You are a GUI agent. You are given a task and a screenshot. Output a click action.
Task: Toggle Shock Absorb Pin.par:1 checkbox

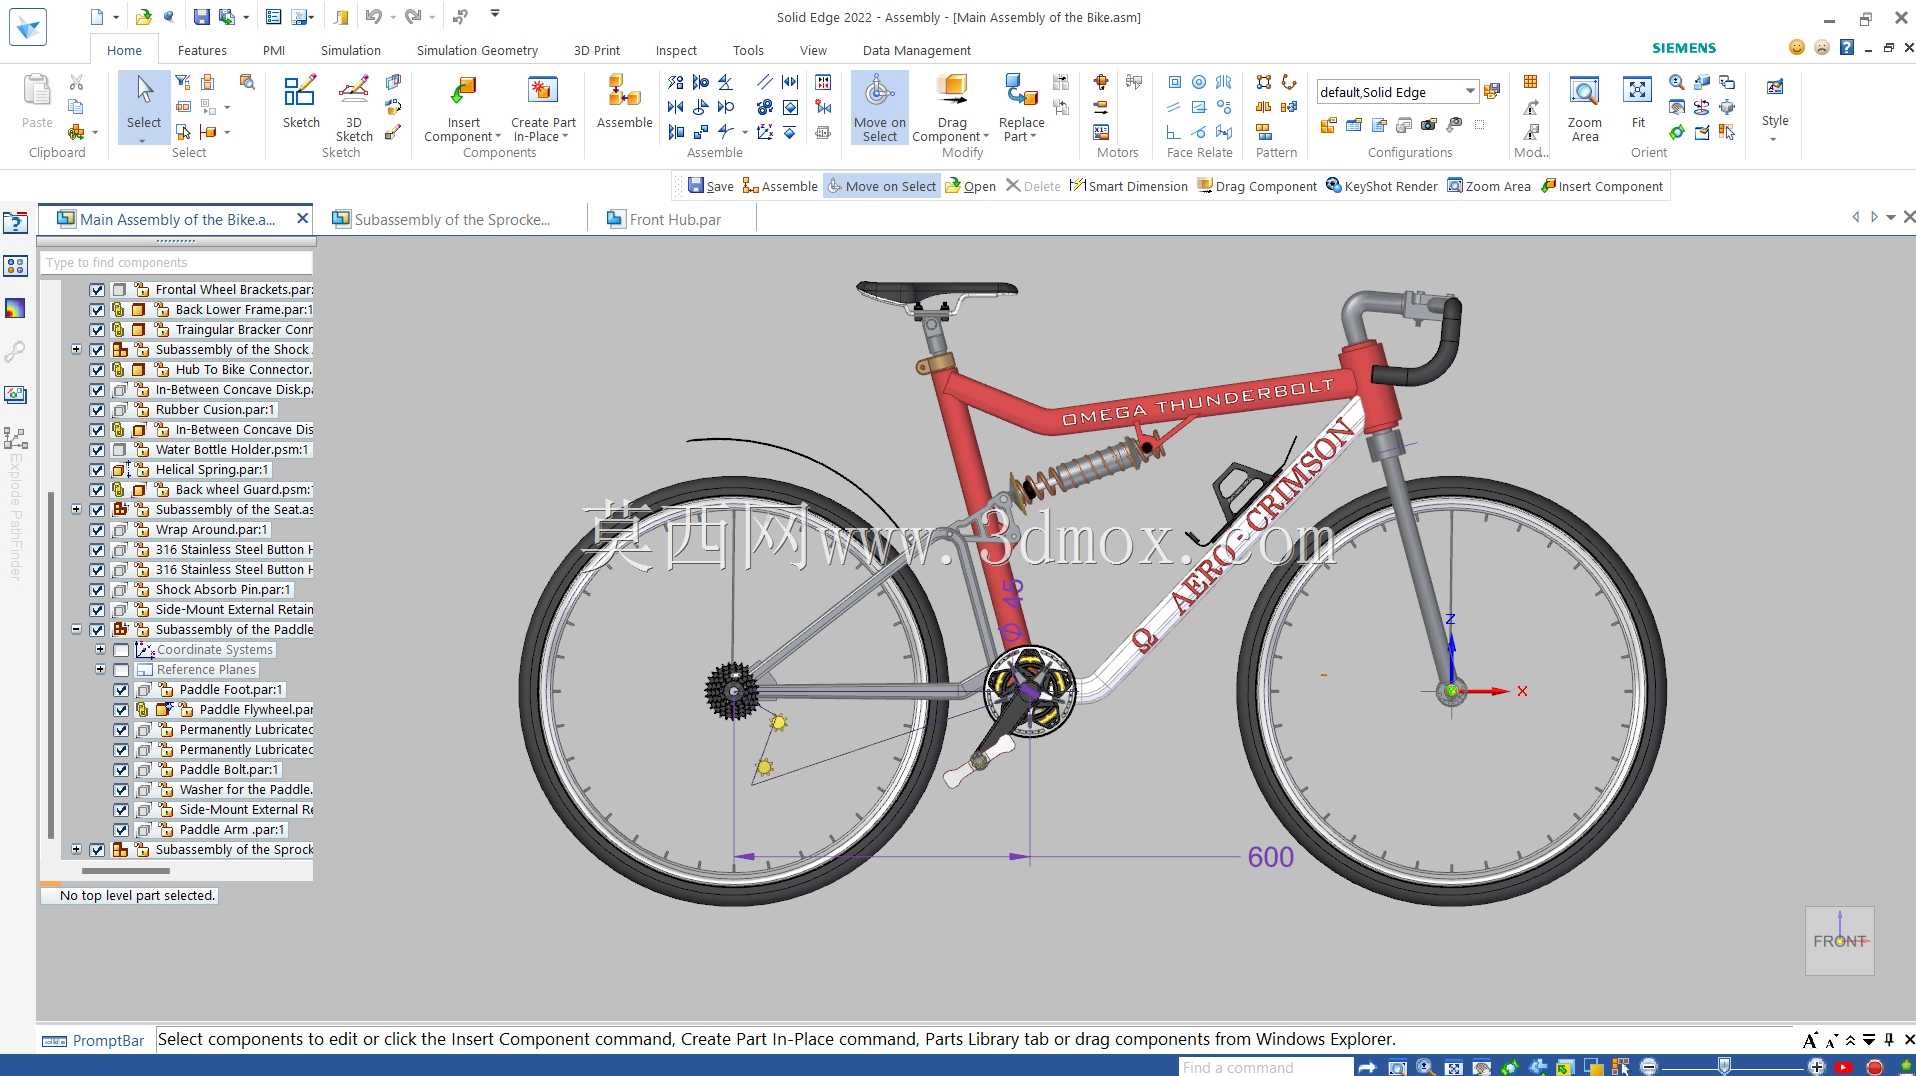tap(97, 590)
